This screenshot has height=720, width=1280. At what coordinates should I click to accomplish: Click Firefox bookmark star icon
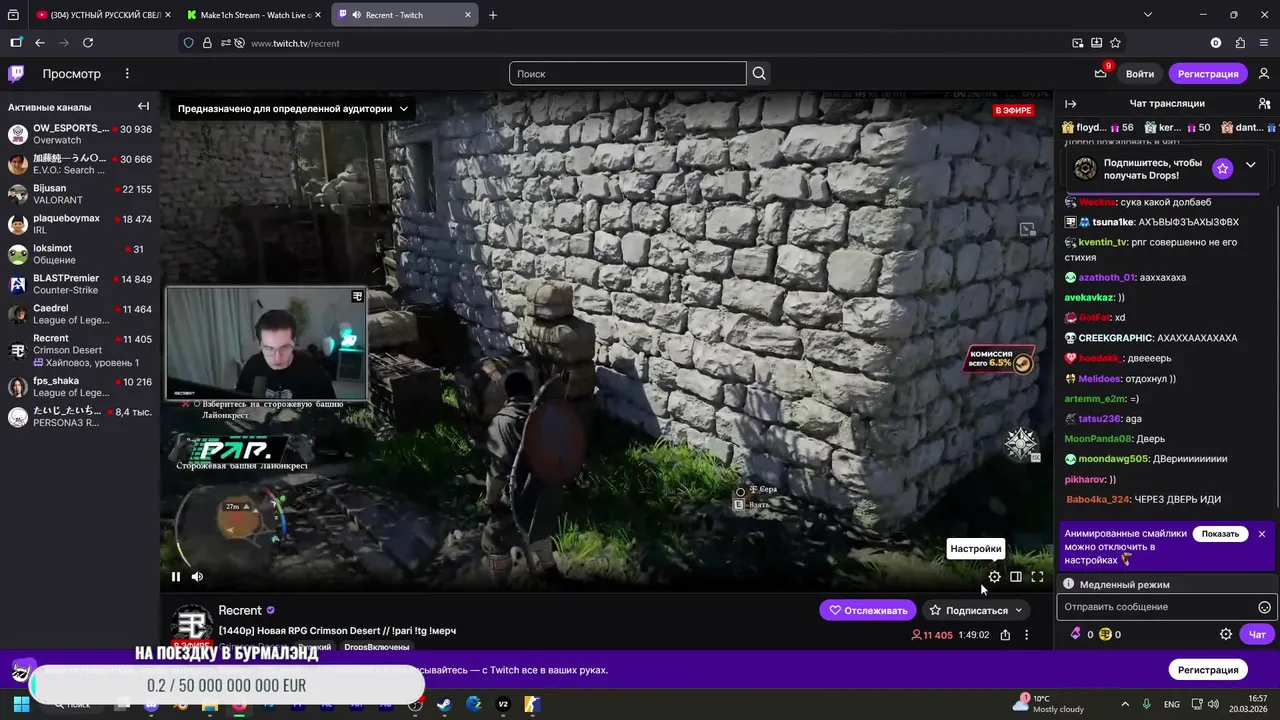click(1115, 43)
